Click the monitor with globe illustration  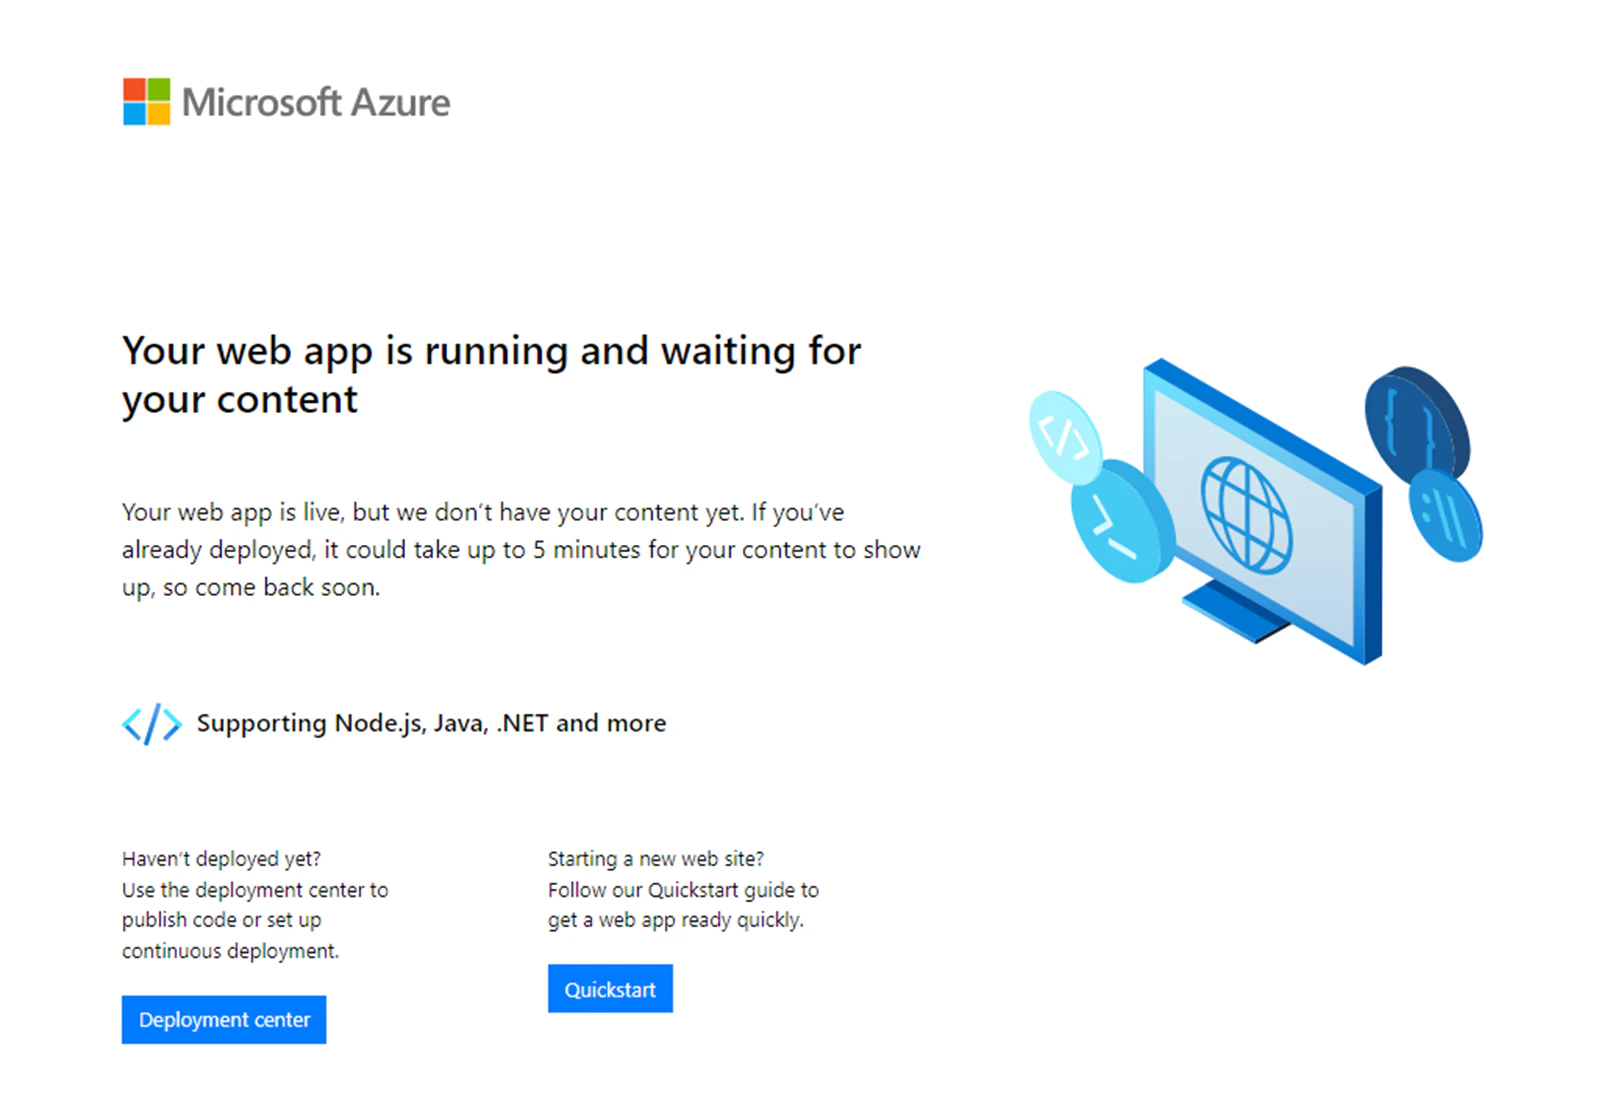(x=1264, y=511)
